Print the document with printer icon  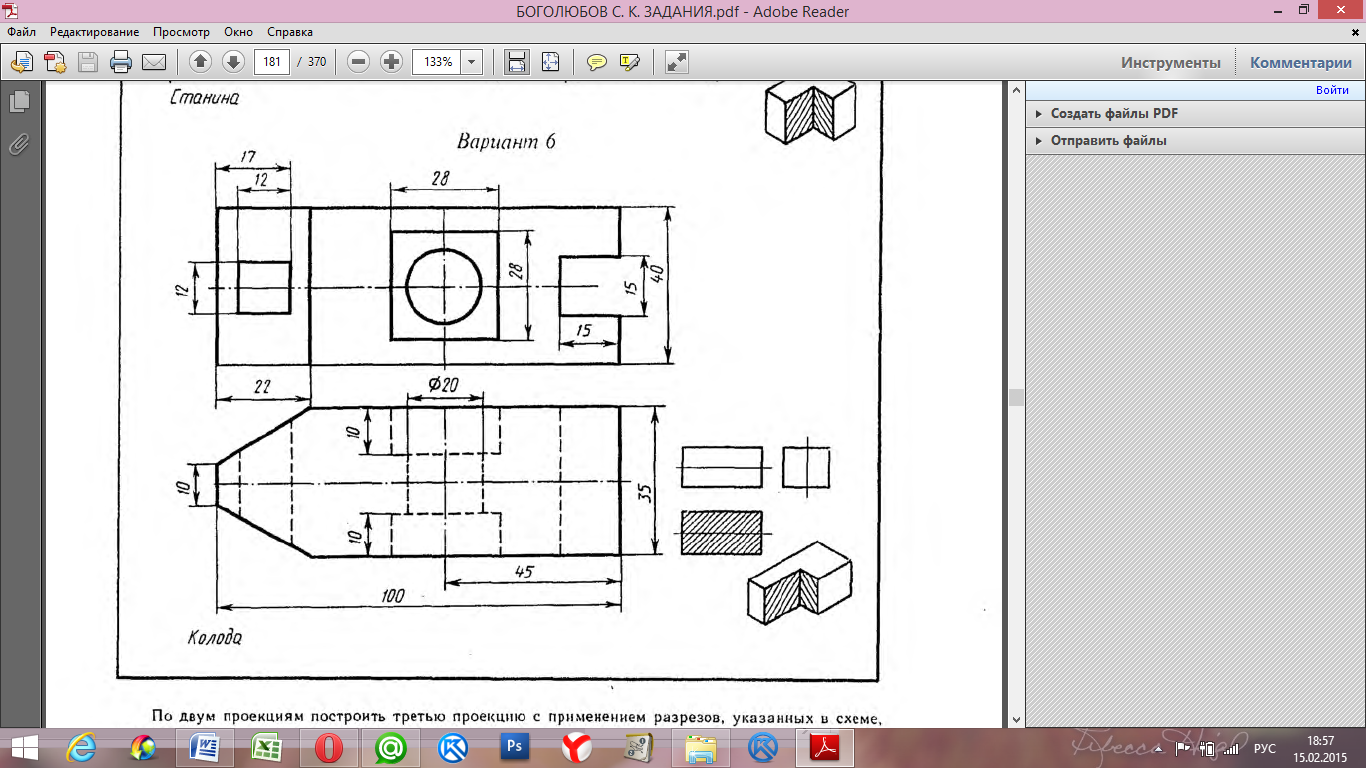pyautogui.click(x=121, y=62)
